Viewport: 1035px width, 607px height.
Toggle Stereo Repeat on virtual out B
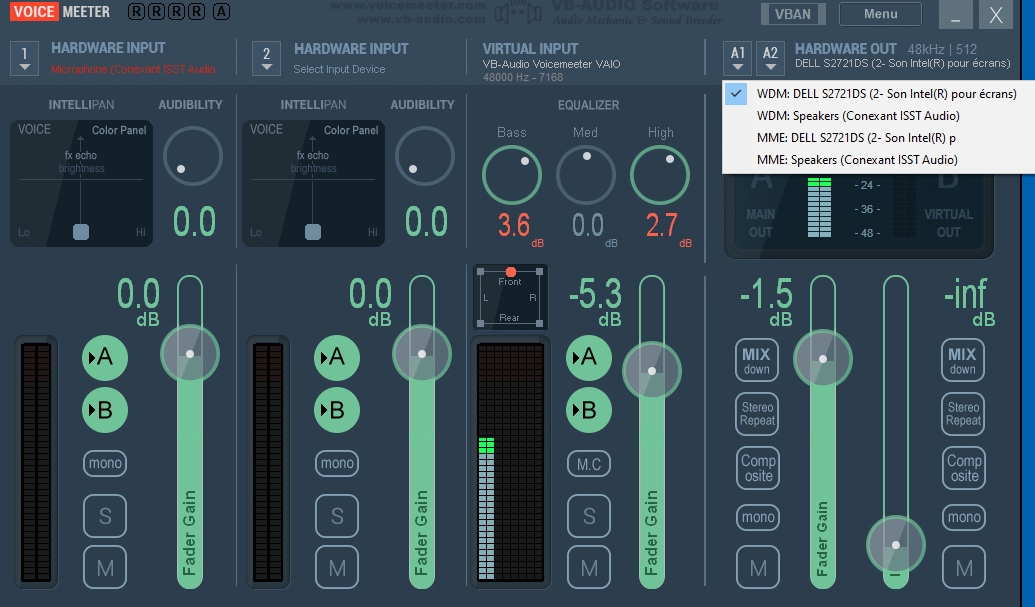coord(963,414)
